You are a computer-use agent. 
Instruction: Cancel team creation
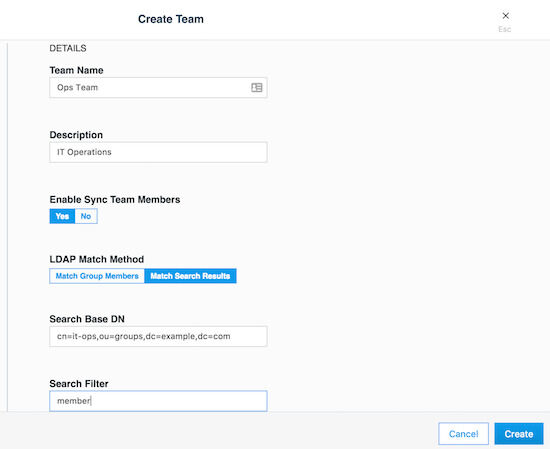[463, 434]
